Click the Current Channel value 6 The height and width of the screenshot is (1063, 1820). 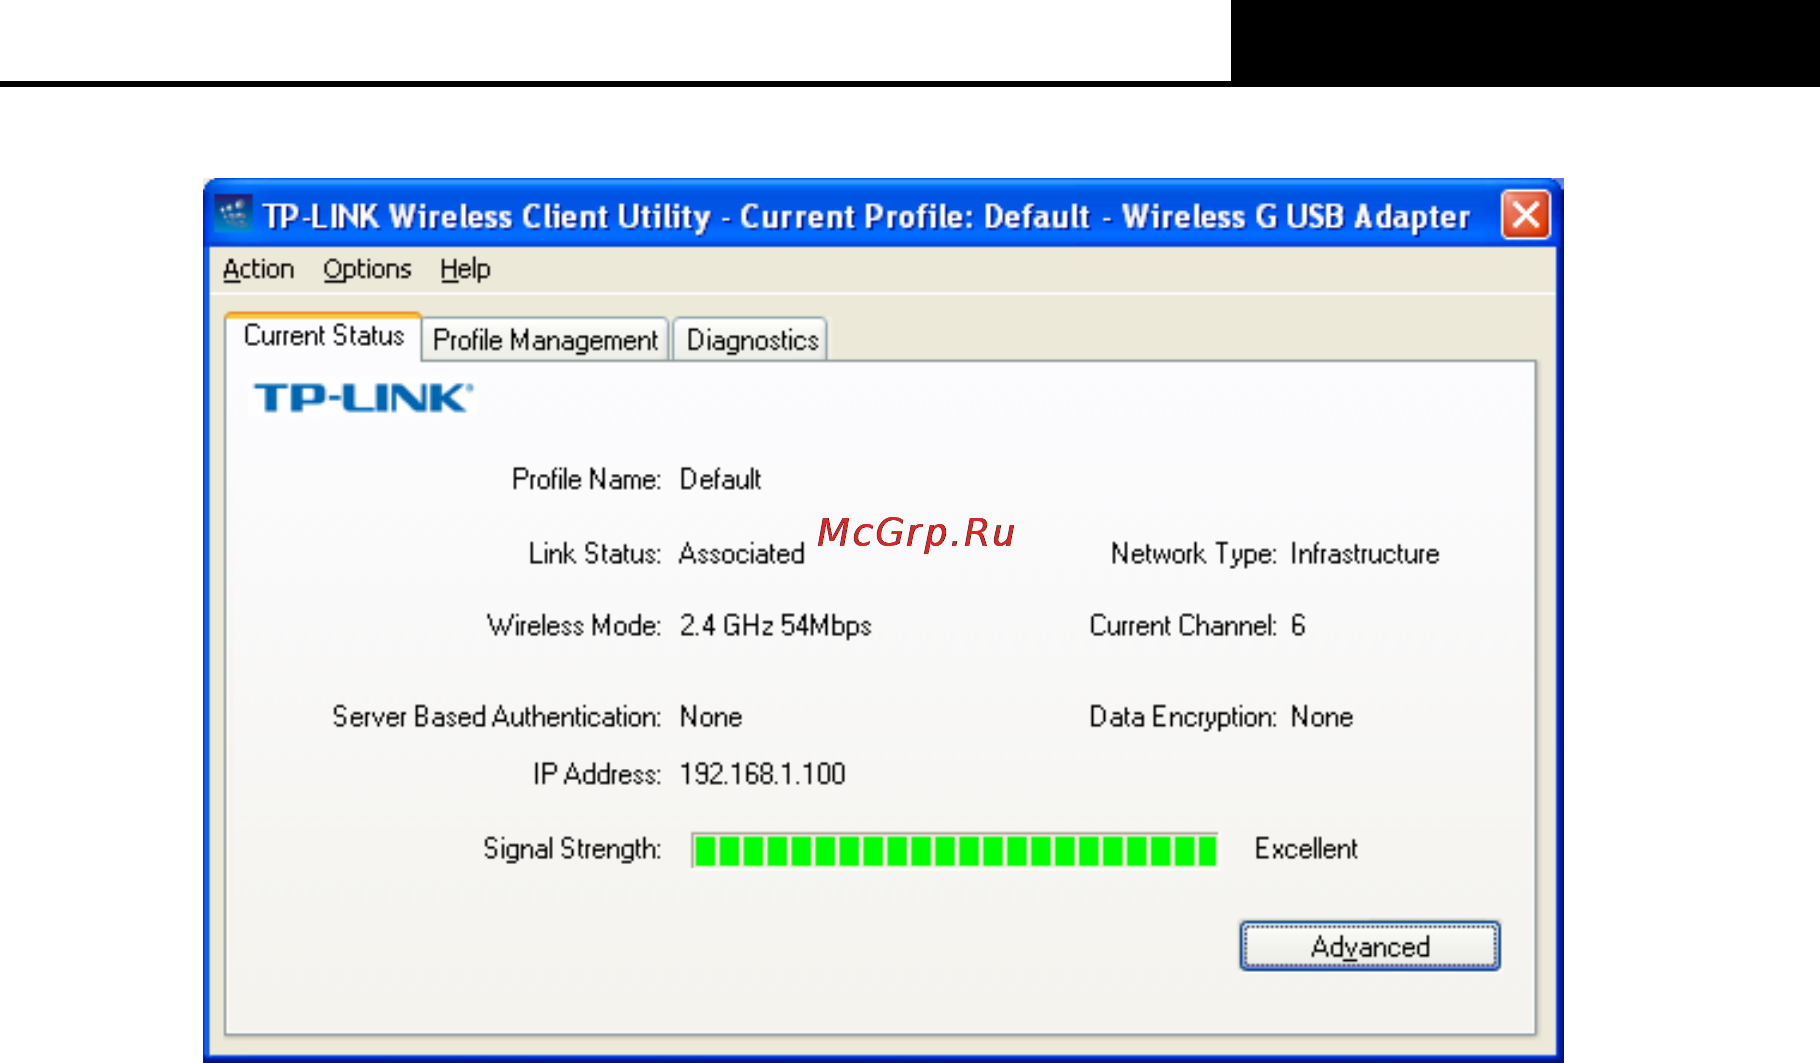coord(1298,626)
